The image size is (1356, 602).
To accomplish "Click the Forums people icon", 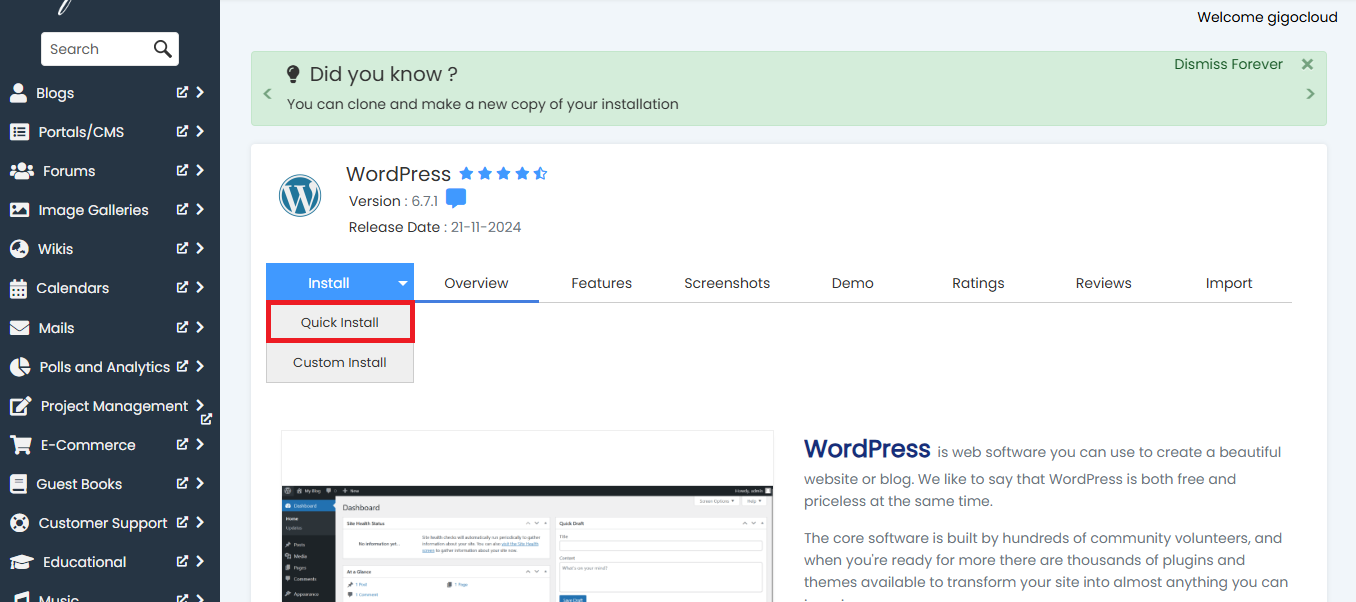I will pyautogui.click(x=21, y=171).
